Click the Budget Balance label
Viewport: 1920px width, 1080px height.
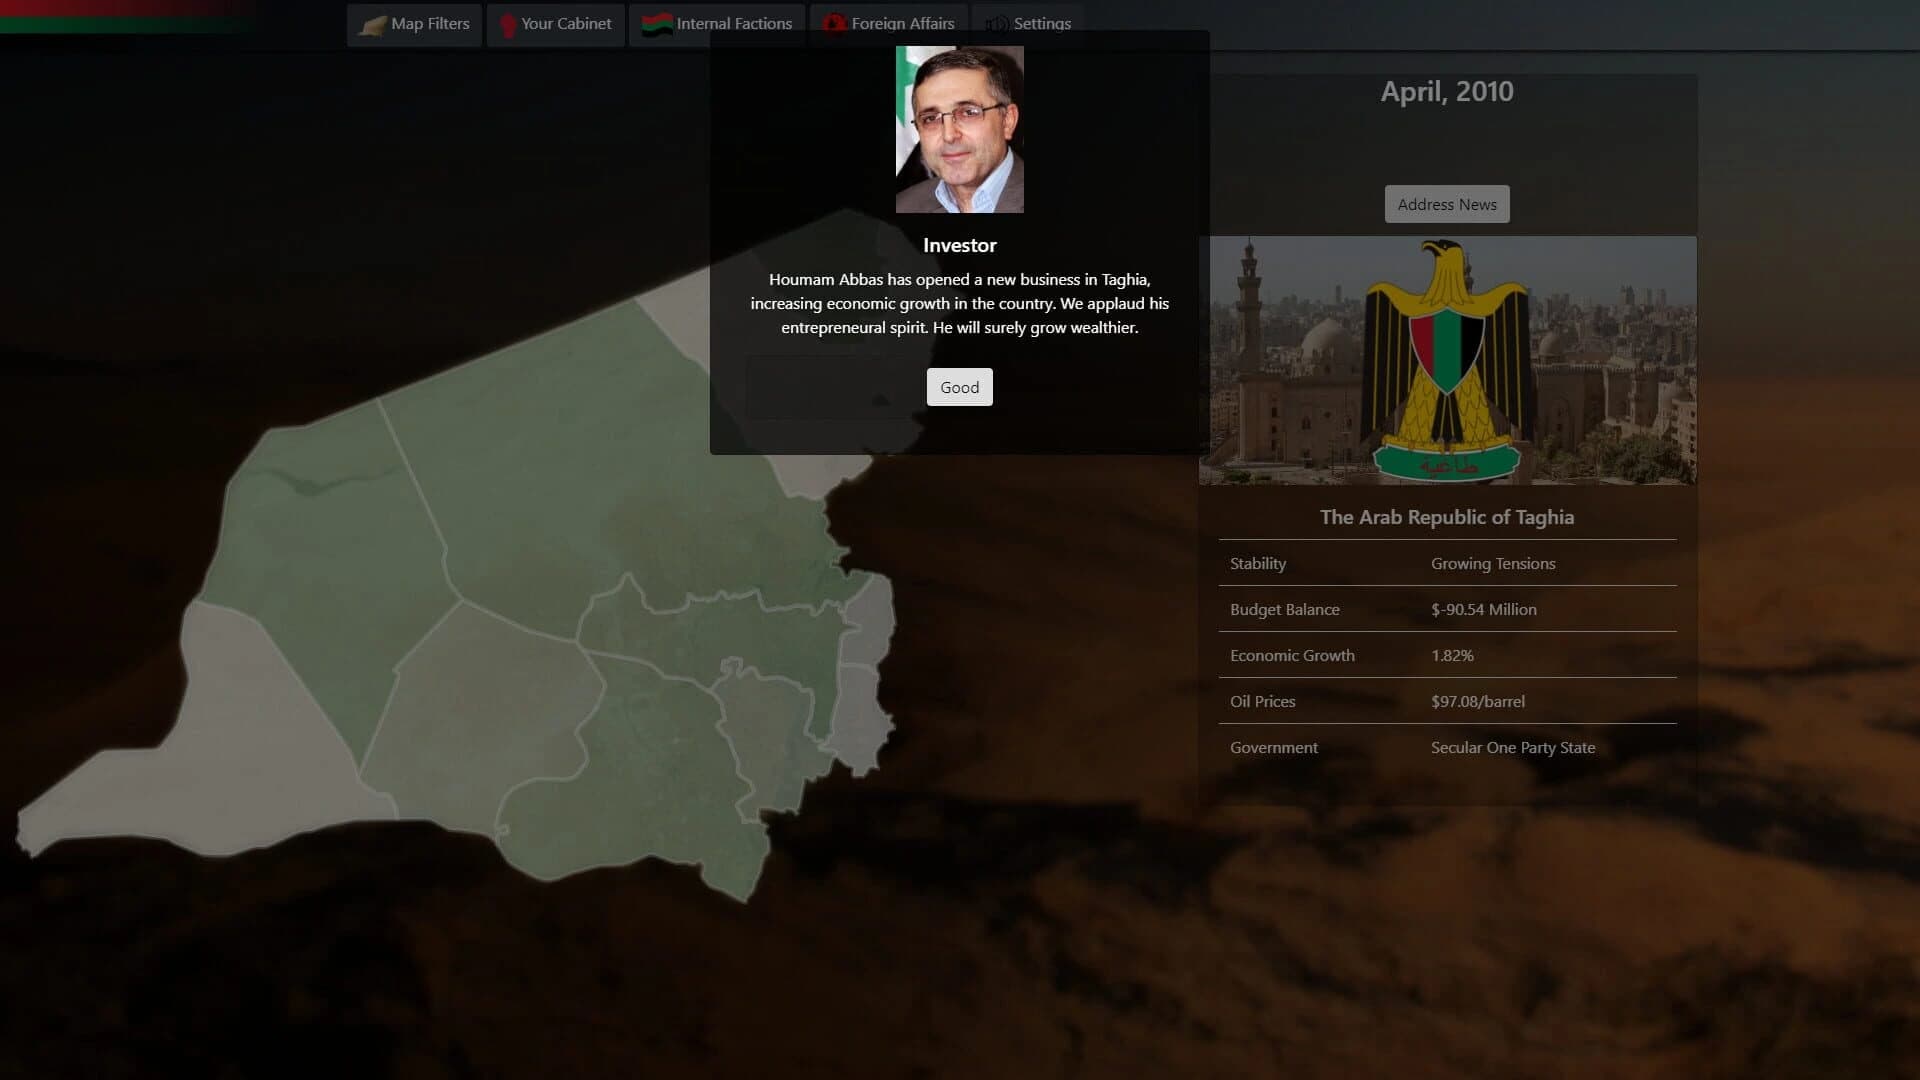click(x=1284, y=609)
